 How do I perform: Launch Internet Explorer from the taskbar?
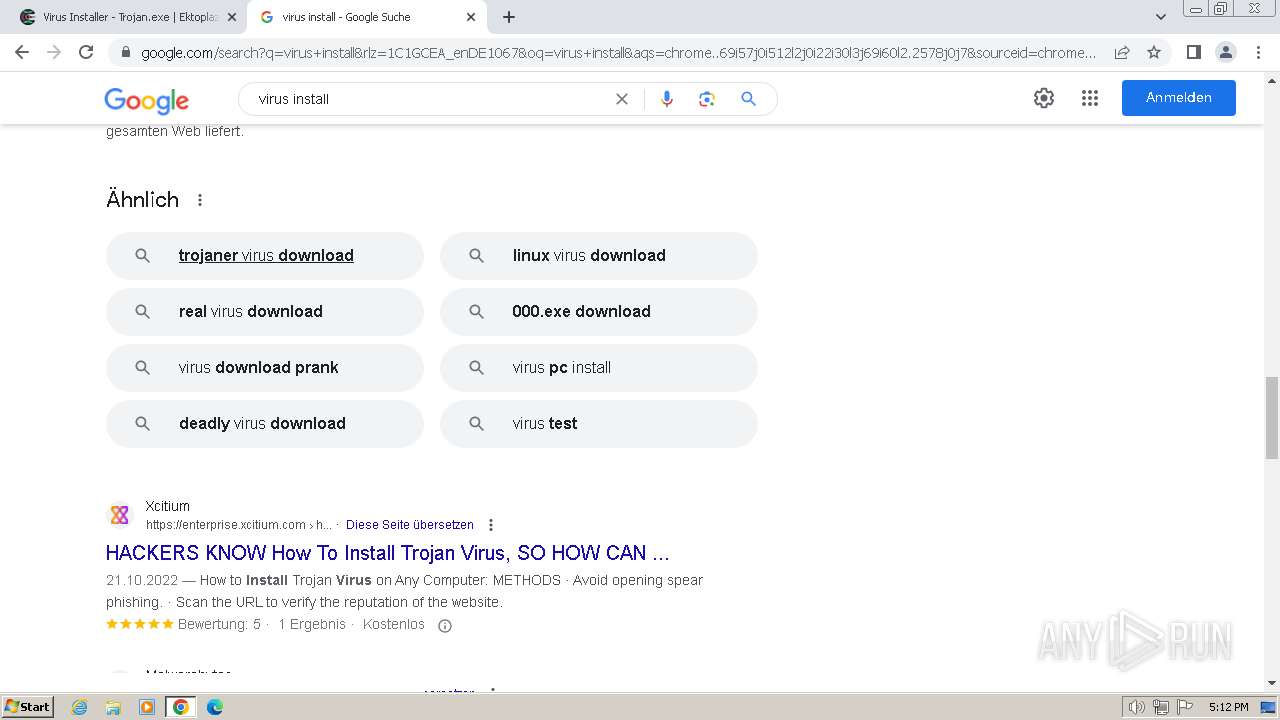tap(80, 707)
